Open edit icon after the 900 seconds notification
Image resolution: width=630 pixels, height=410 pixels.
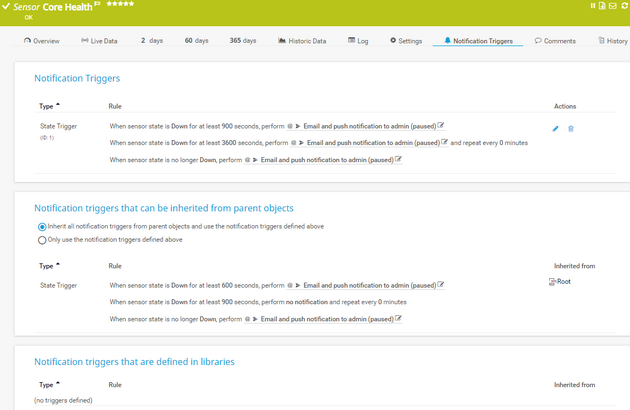(x=441, y=126)
